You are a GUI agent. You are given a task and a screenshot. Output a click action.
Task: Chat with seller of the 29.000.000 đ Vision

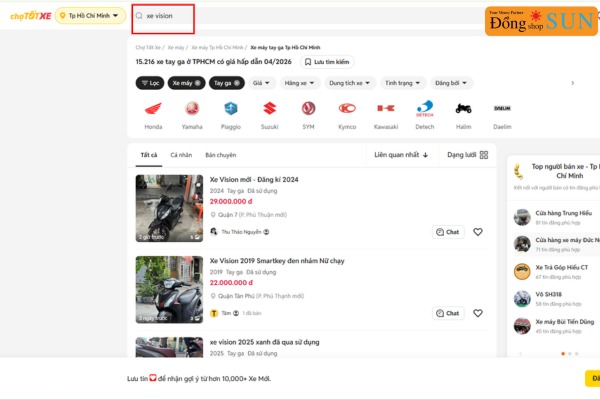click(448, 232)
